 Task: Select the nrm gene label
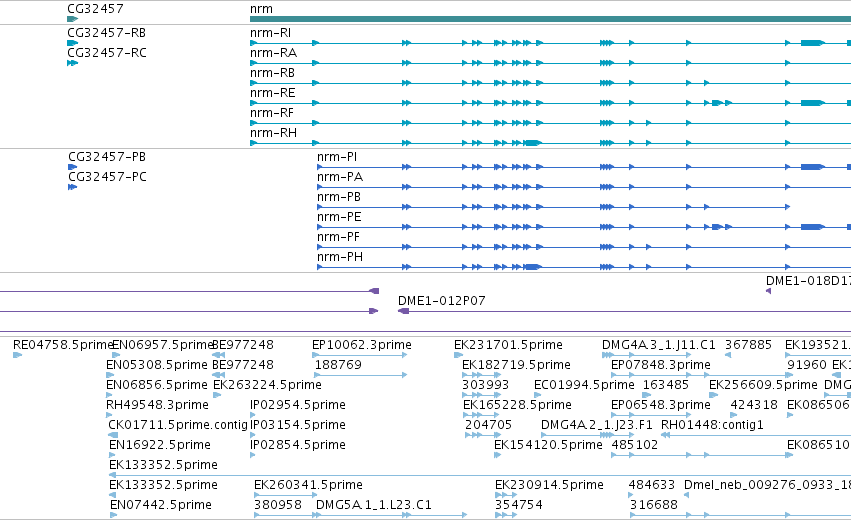(x=262, y=9)
